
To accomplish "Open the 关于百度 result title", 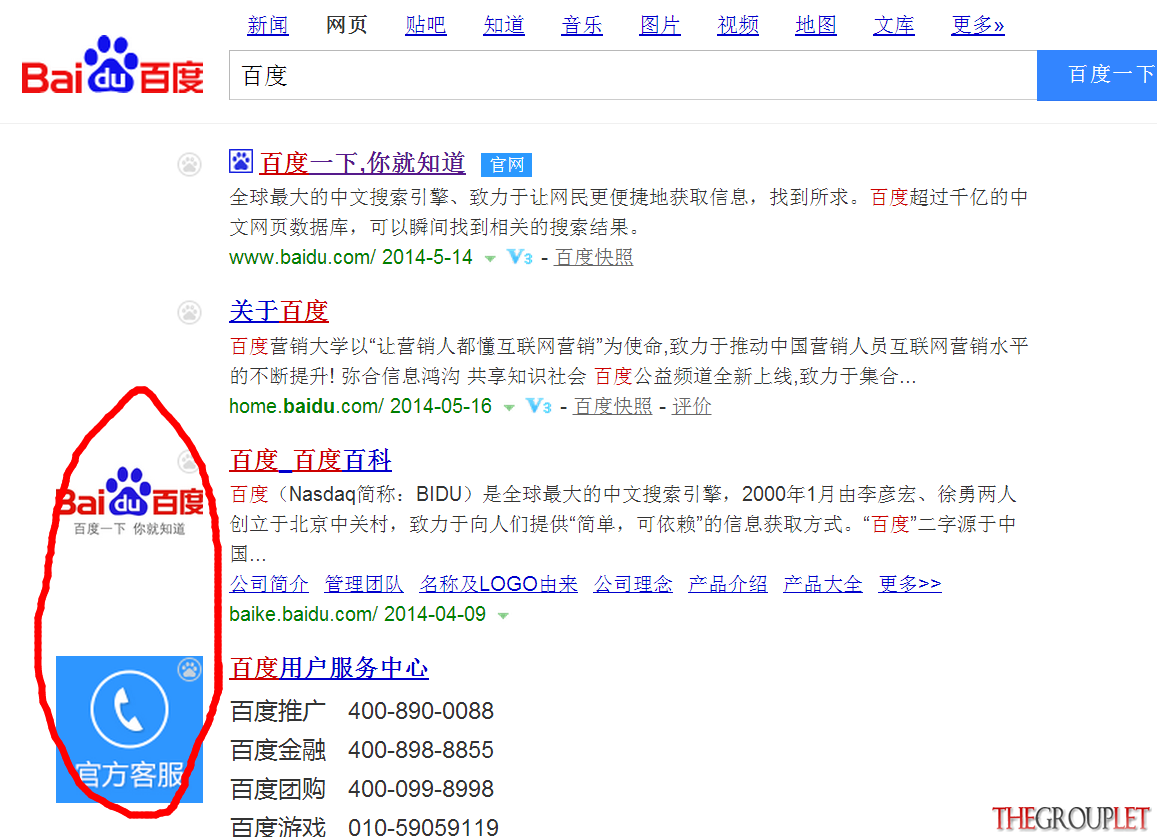I will (279, 311).
